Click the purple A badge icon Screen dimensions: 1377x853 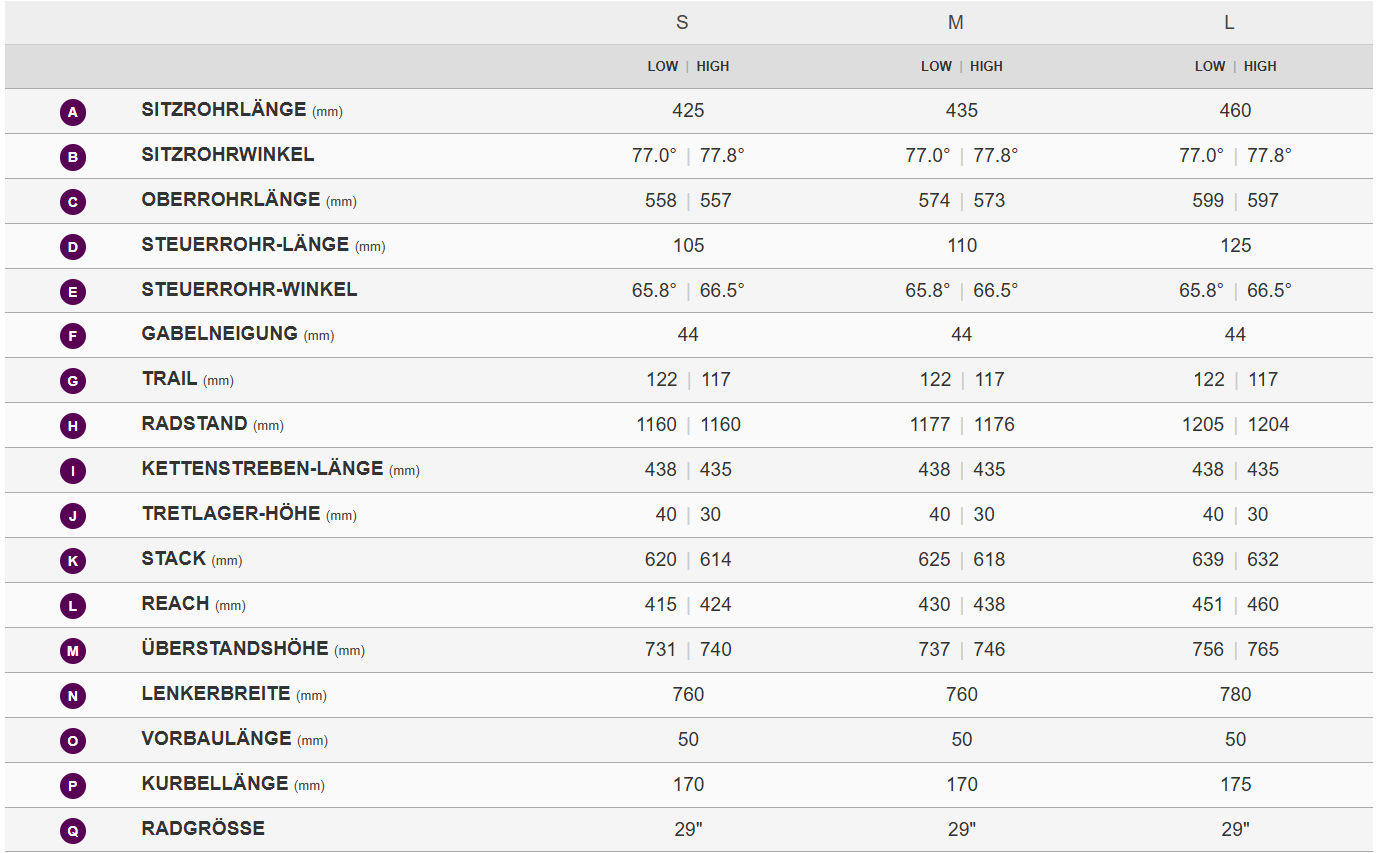72,112
